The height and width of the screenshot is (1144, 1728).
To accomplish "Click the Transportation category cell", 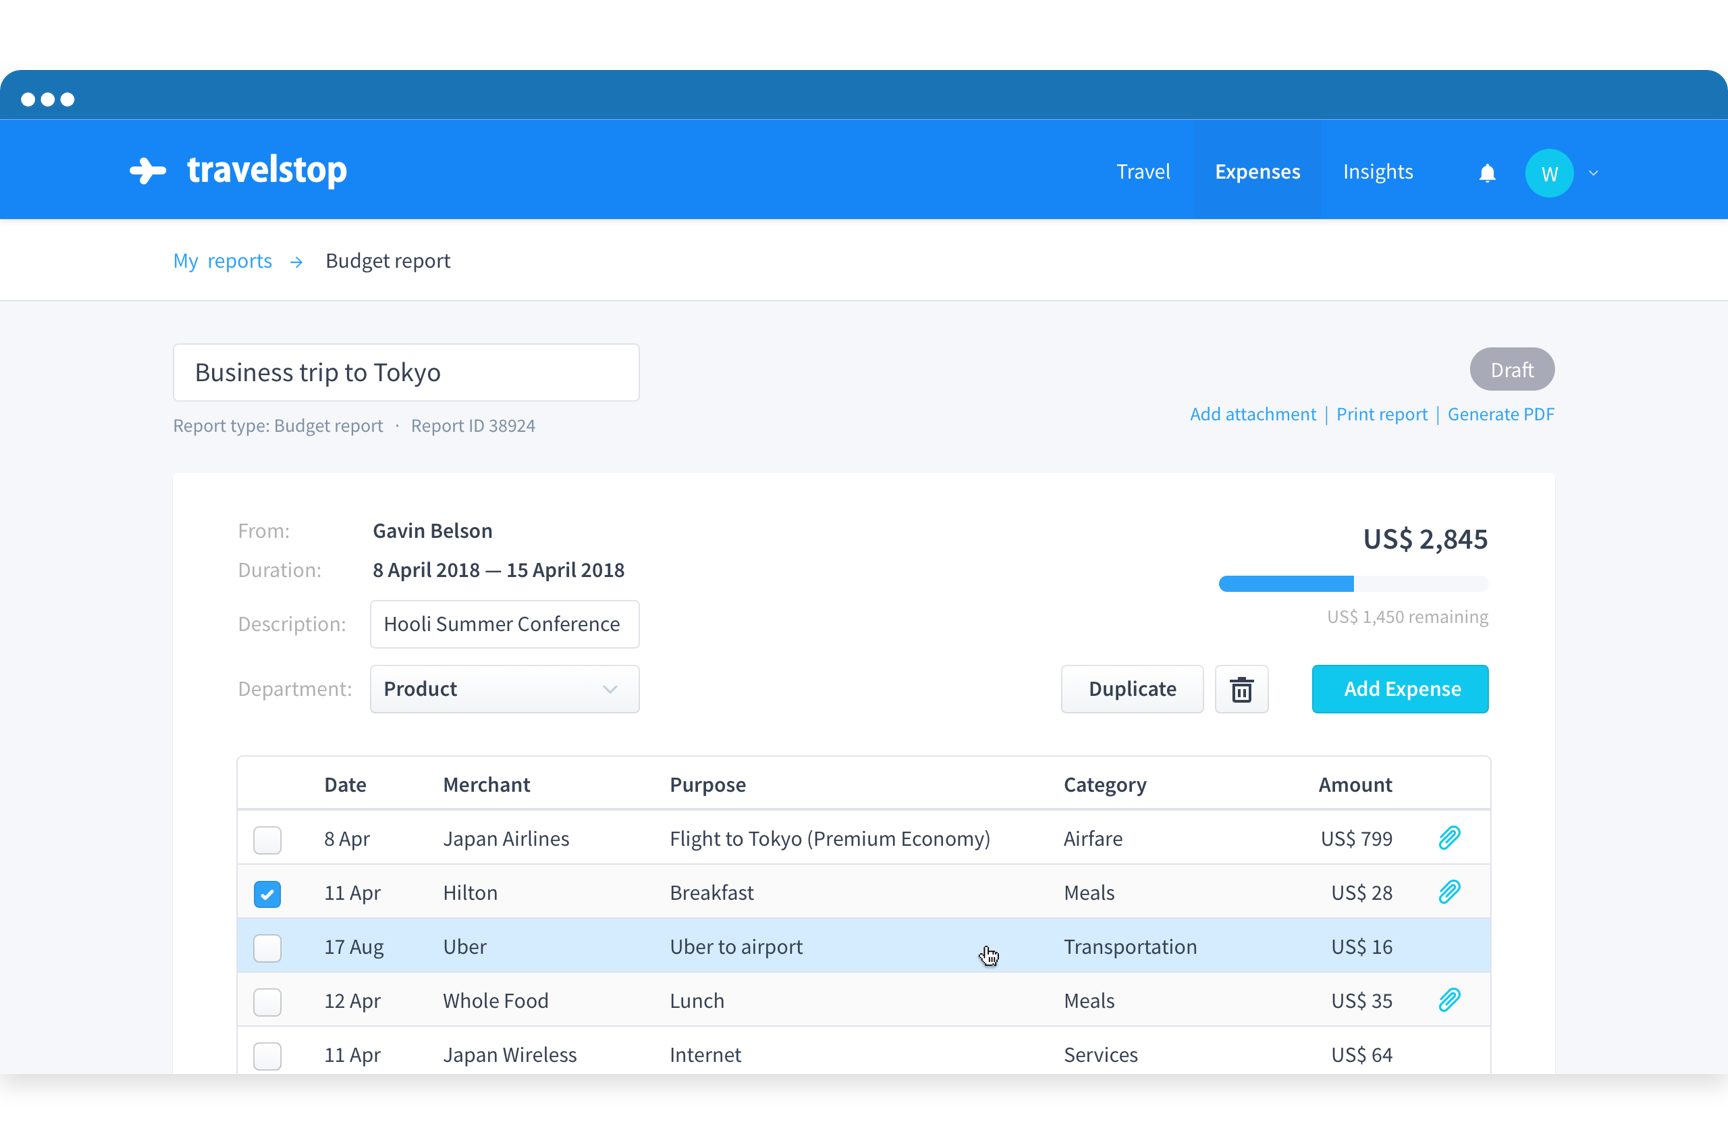I will click(1130, 947).
